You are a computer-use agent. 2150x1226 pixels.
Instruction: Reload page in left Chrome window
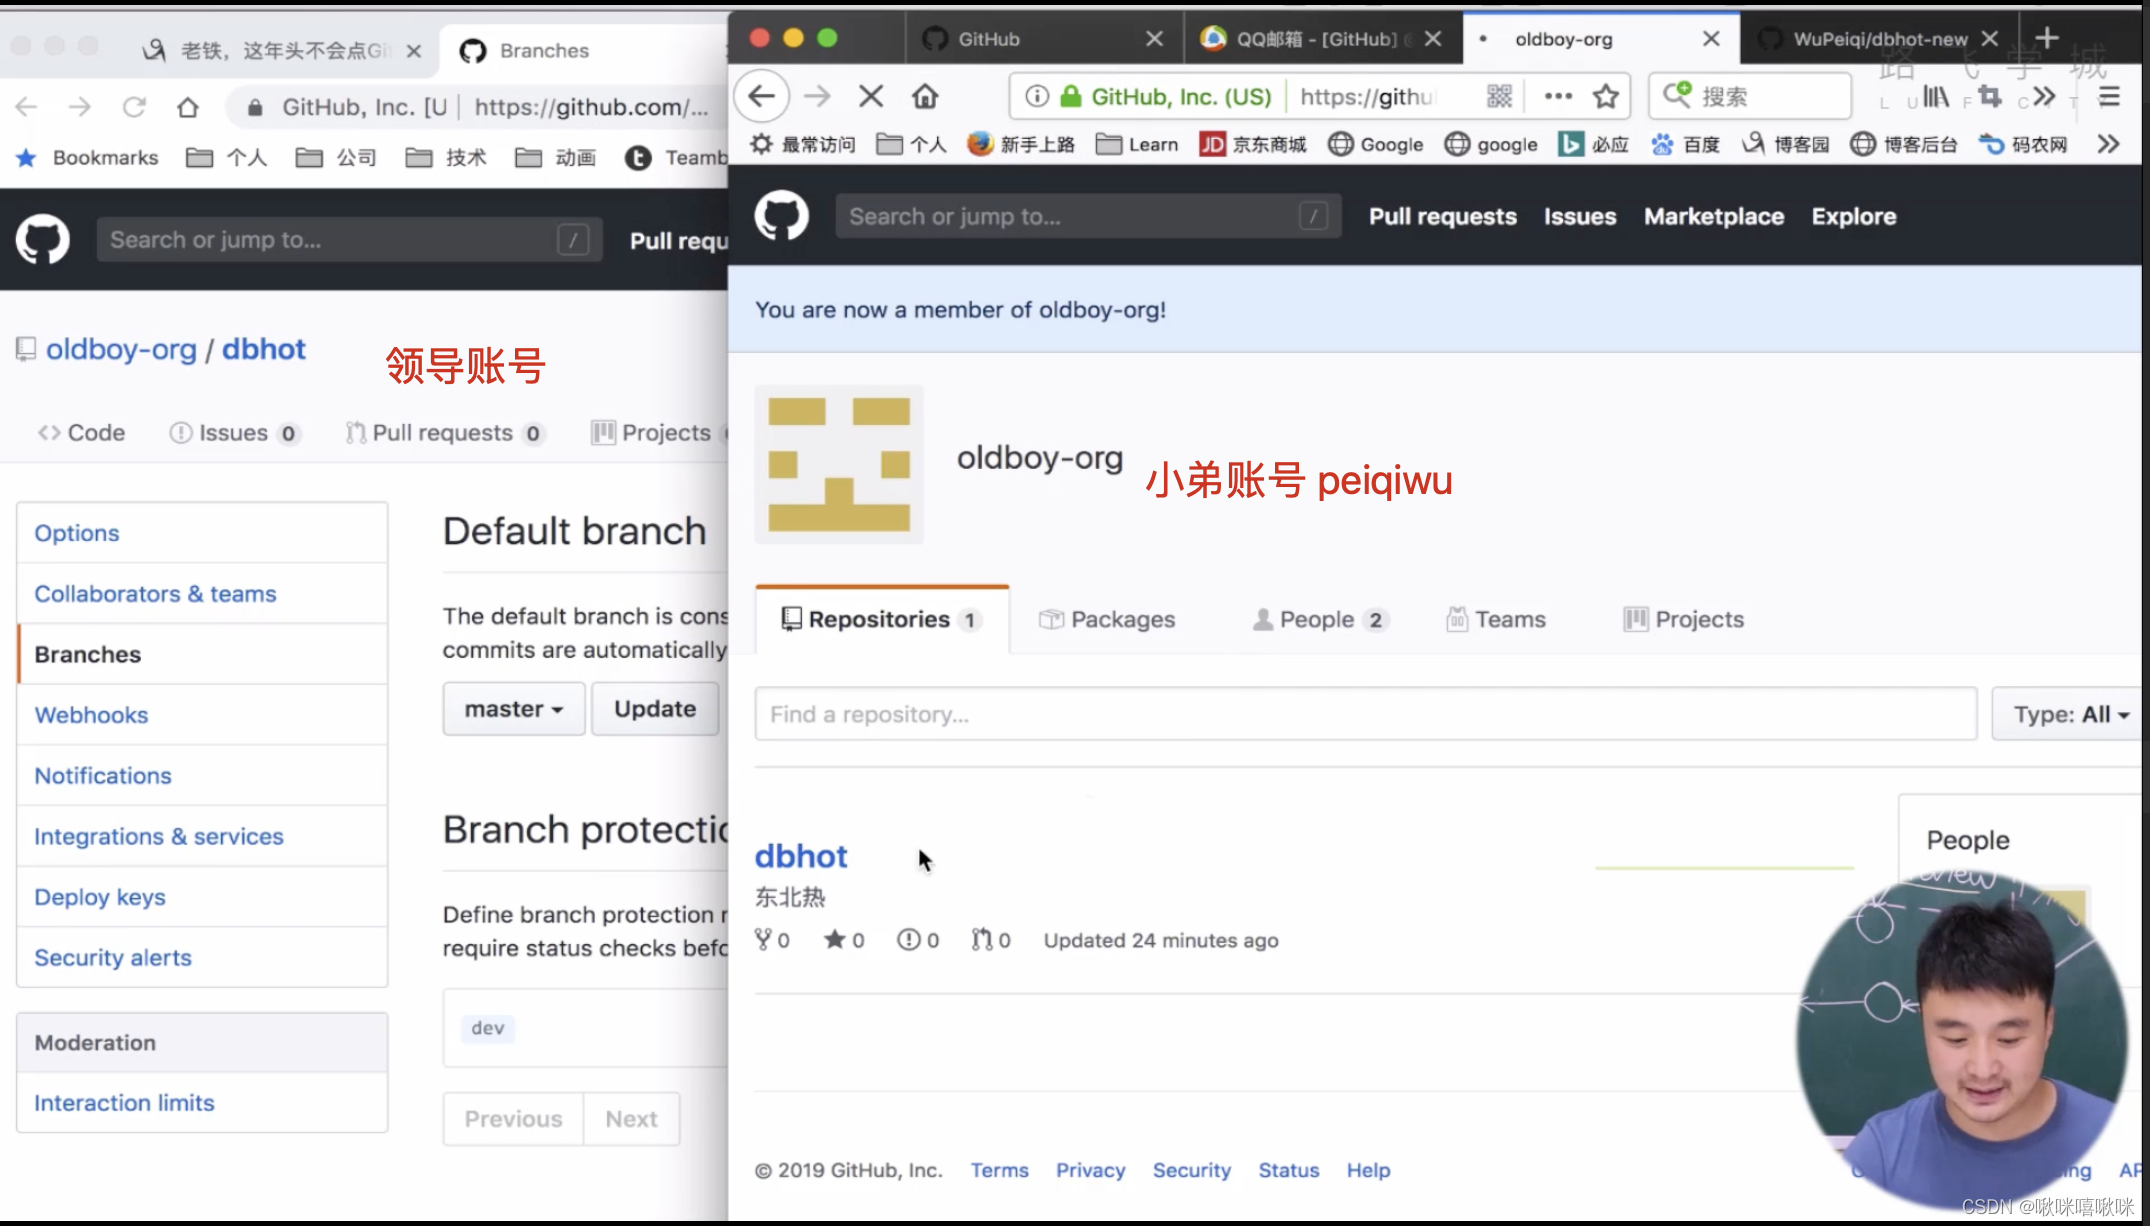point(134,107)
